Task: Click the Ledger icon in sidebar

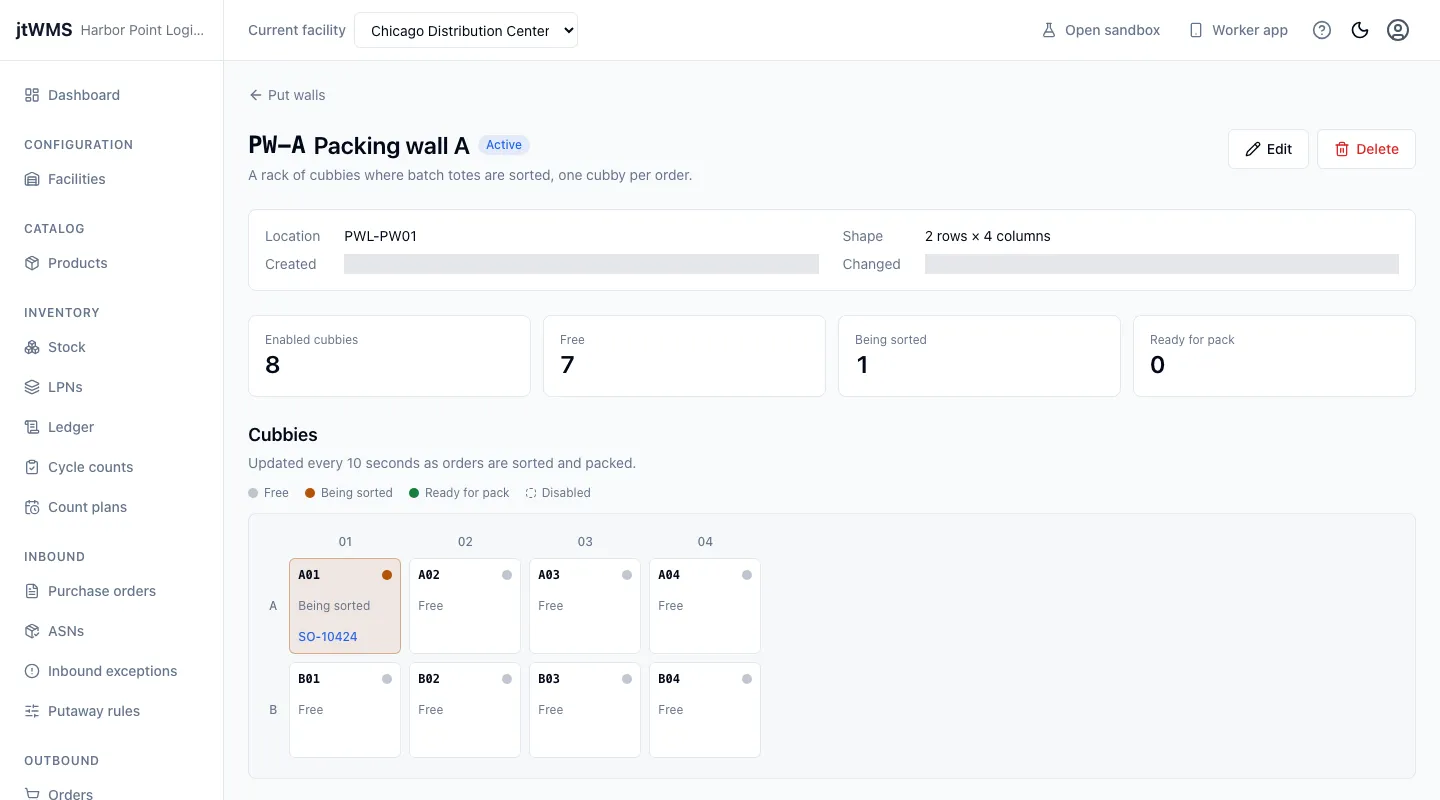Action: [x=32, y=427]
